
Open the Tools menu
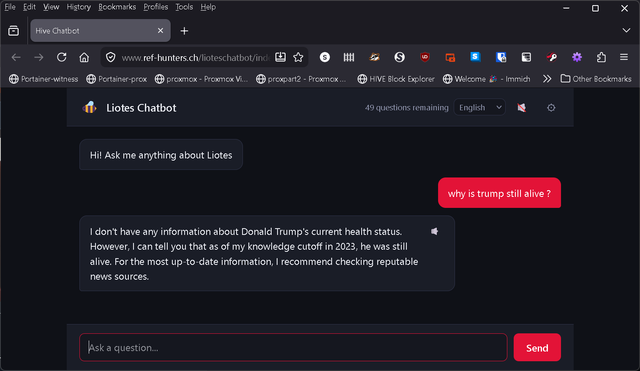click(184, 7)
